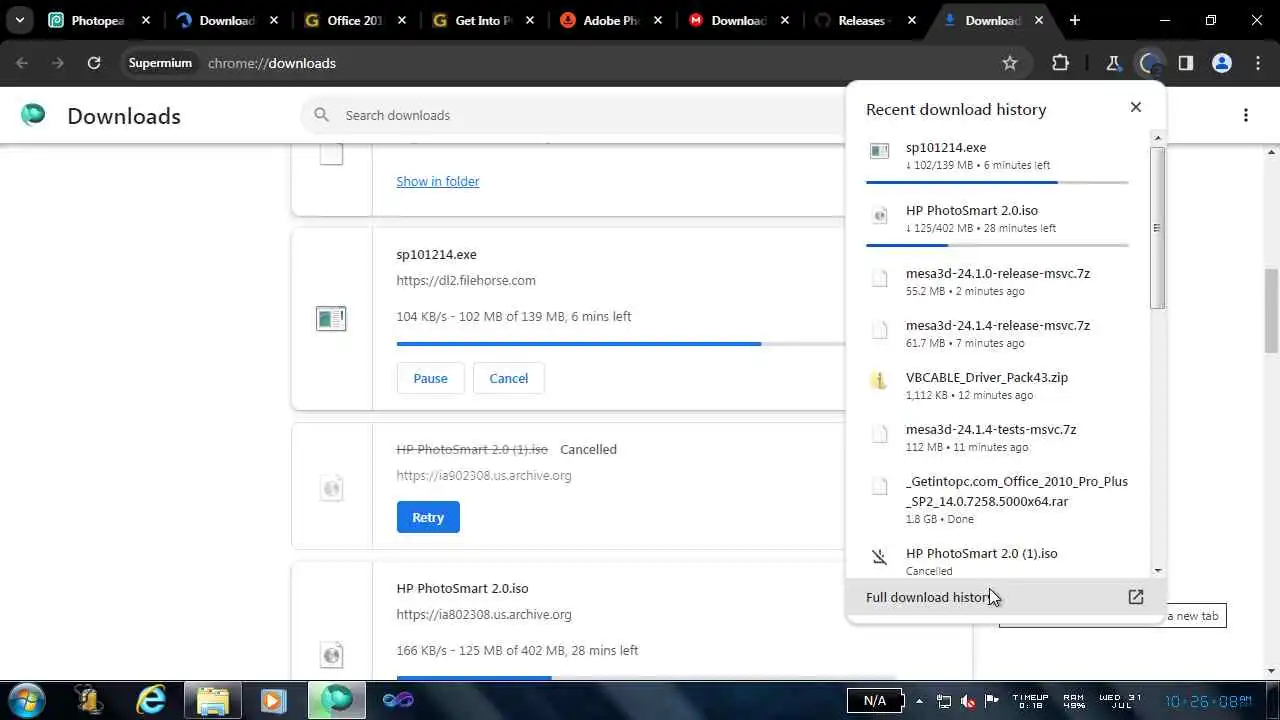Viewport: 1280px width, 720px height.
Task: Open mesa3d-24.1.0-release-msvc.7z from popup
Action: click(x=997, y=281)
